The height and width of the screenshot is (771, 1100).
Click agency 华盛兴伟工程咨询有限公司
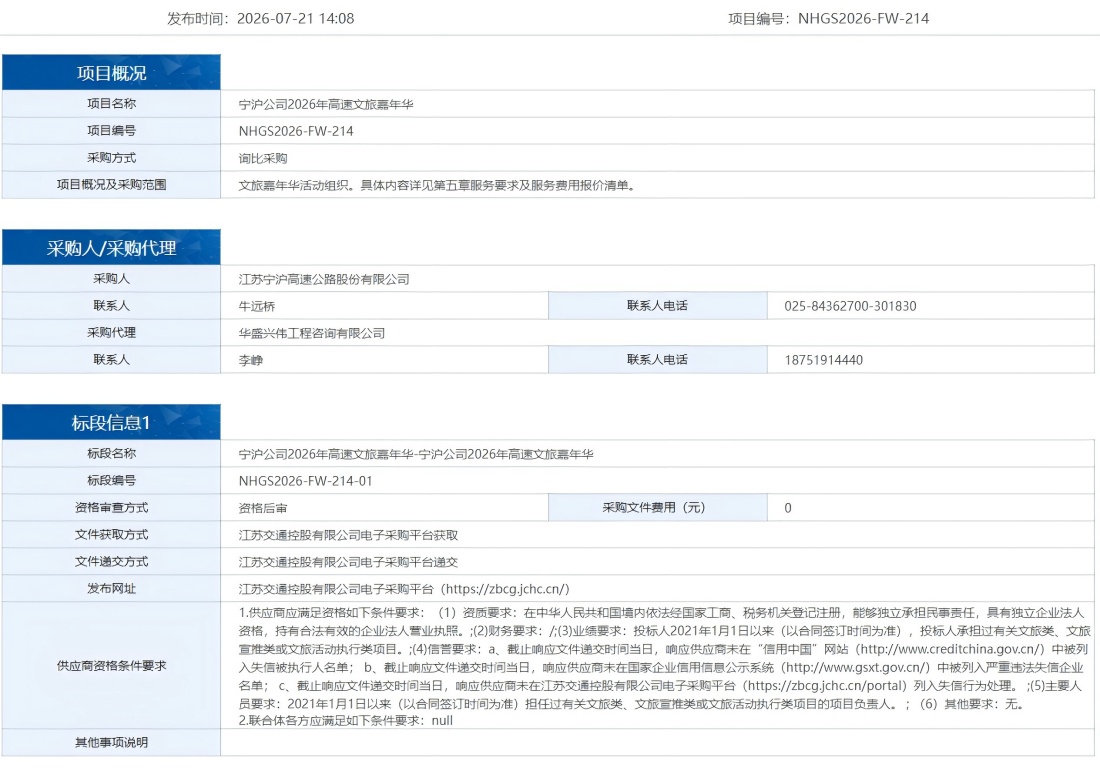pos(311,333)
